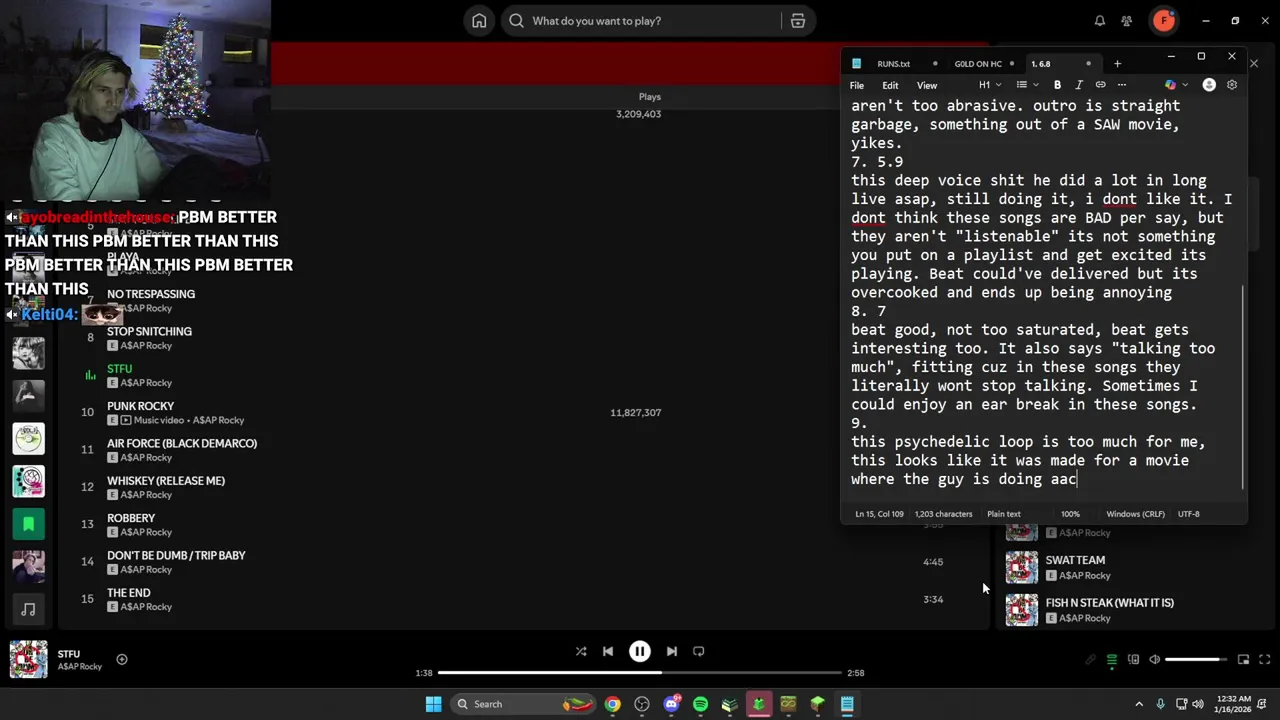This screenshot has width=1280, height=720.
Task: Adjust Spotify volume slider
Action: pos(1195,660)
